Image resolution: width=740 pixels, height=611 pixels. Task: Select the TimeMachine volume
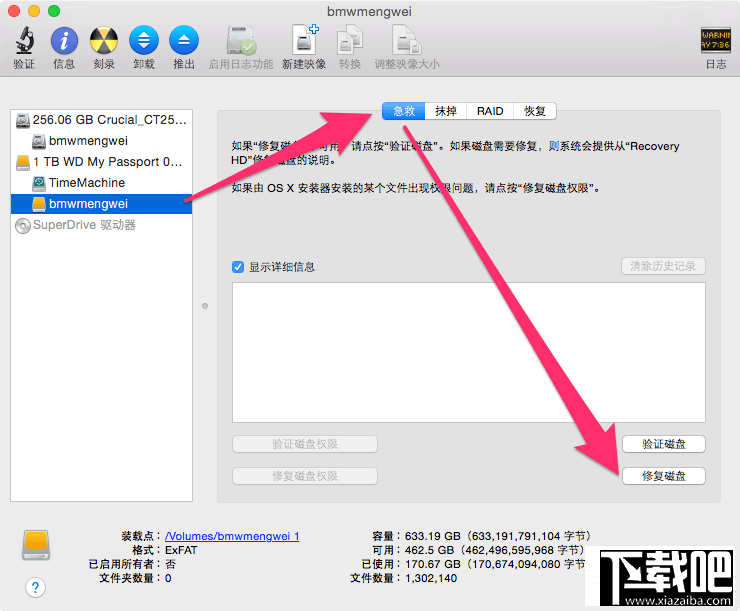pos(101,183)
